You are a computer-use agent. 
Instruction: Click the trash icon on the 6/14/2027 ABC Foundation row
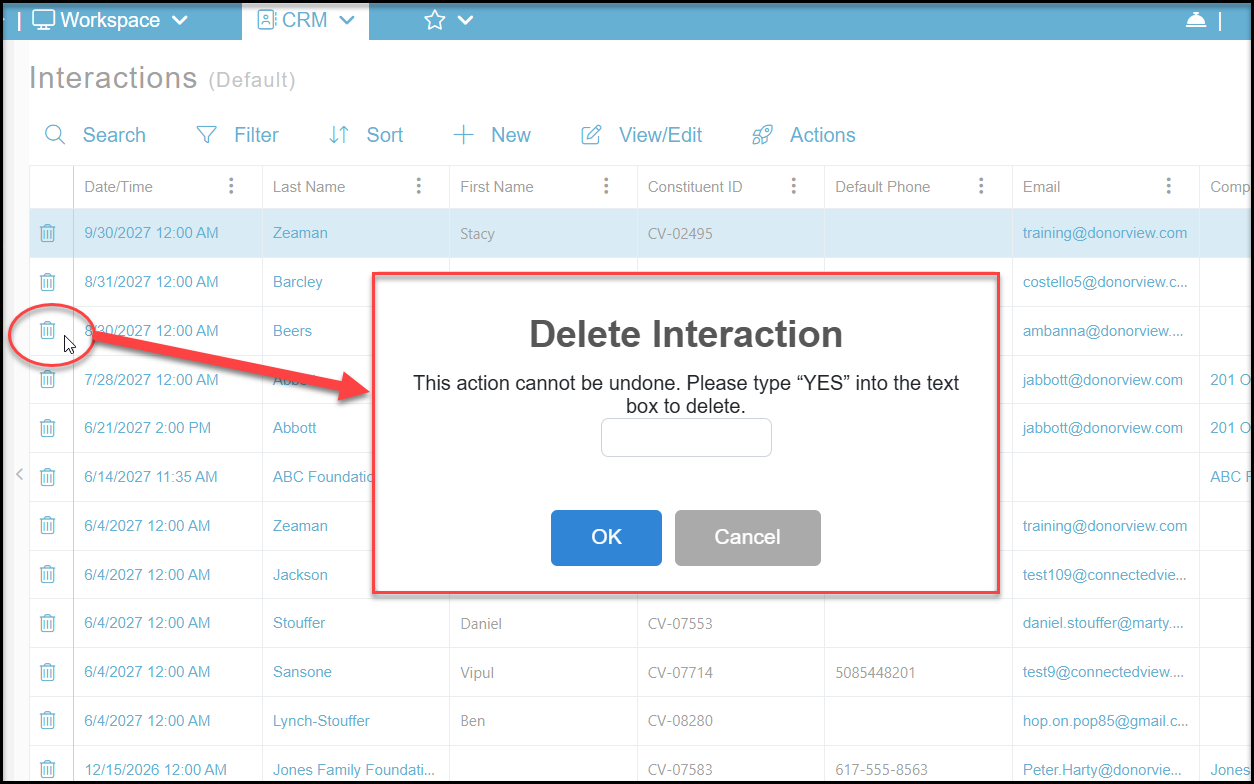[x=47, y=477]
